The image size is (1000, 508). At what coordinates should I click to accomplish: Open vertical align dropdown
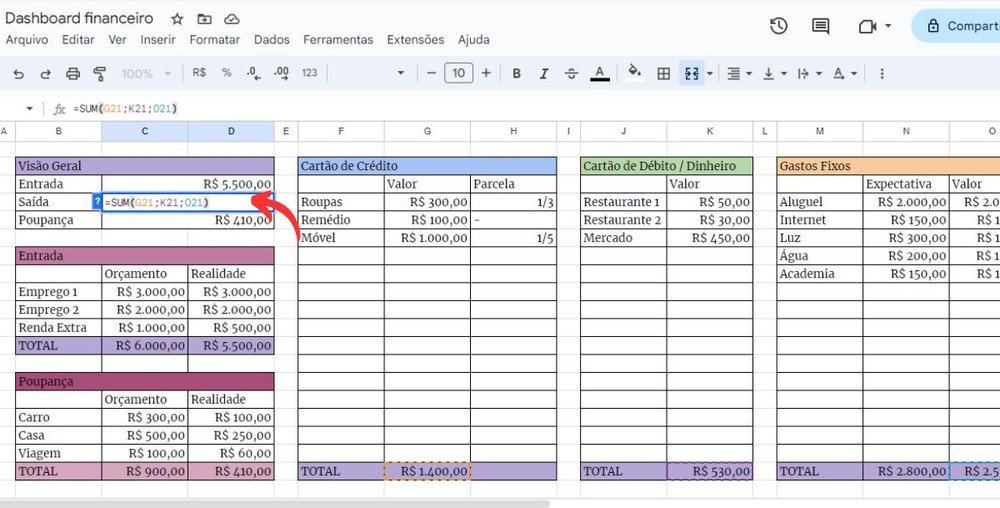point(774,74)
